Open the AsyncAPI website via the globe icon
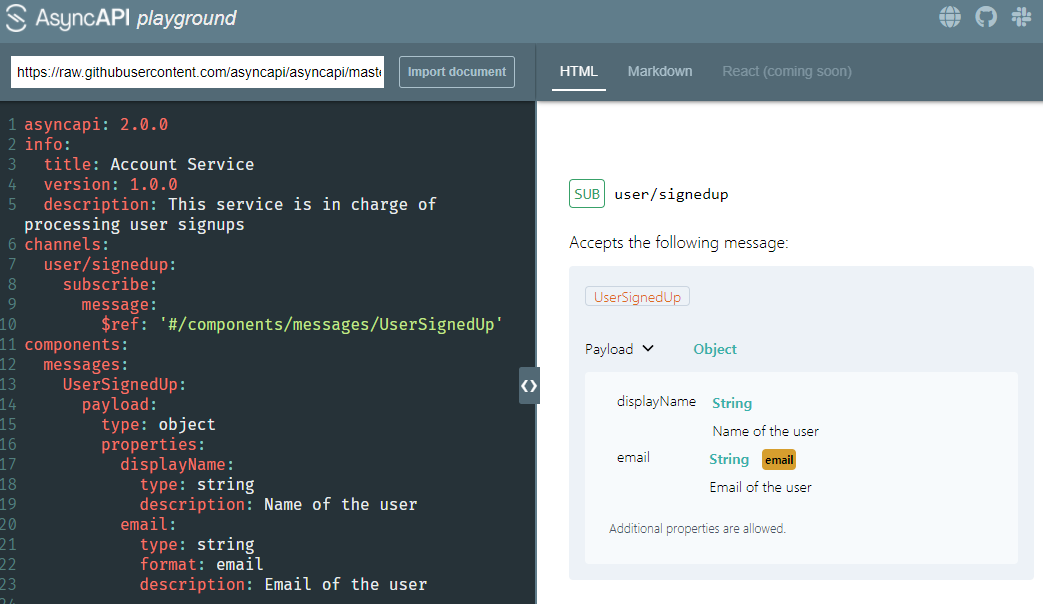The width and height of the screenshot is (1043, 604). point(949,17)
